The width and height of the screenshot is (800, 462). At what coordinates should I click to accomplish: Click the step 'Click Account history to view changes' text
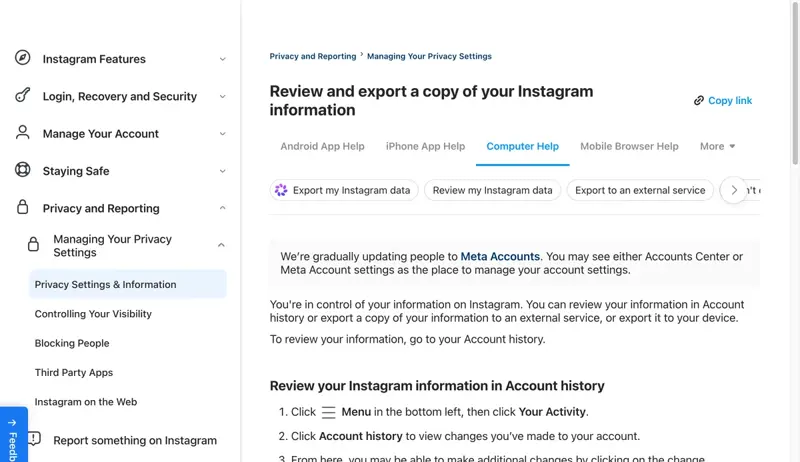tap(465, 437)
